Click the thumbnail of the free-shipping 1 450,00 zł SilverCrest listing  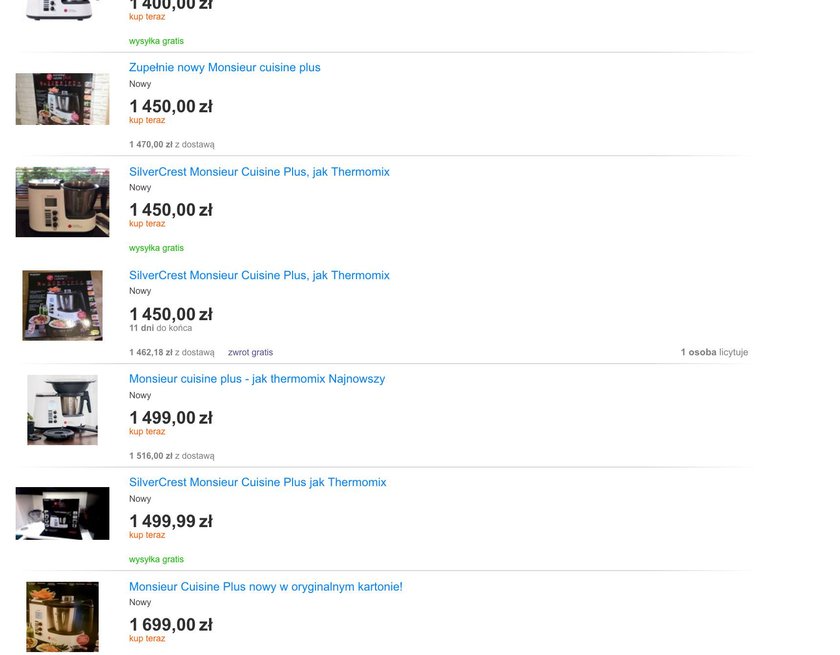point(62,202)
